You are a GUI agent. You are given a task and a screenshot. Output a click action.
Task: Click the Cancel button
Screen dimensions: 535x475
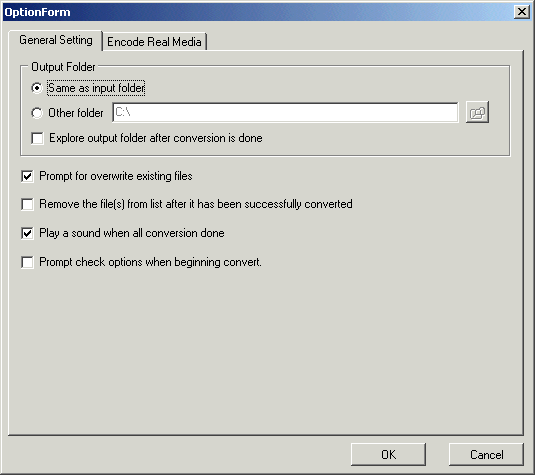(486, 455)
